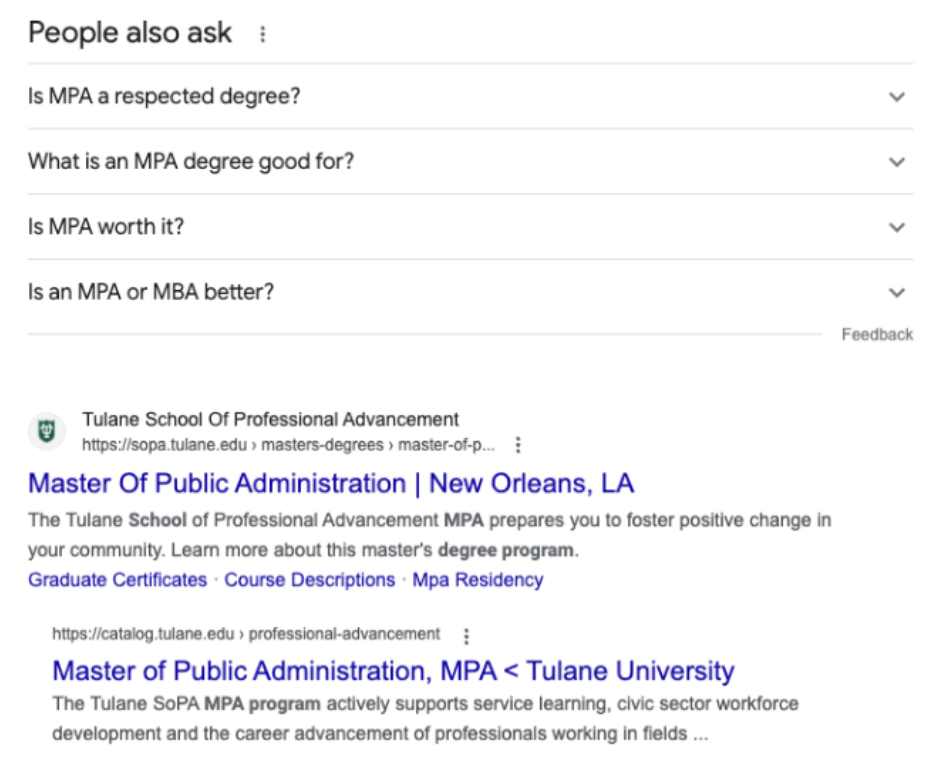
Task: Expand 'Is MPA worth it?' chevron
Action: coord(897,227)
